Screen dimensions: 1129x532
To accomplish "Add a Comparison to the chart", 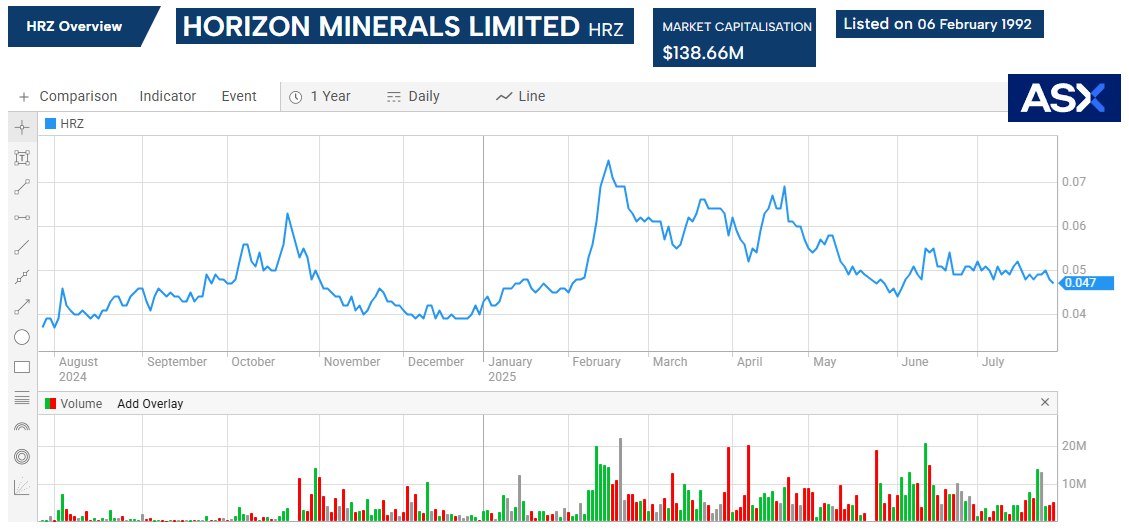I will pyautogui.click(x=68, y=97).
